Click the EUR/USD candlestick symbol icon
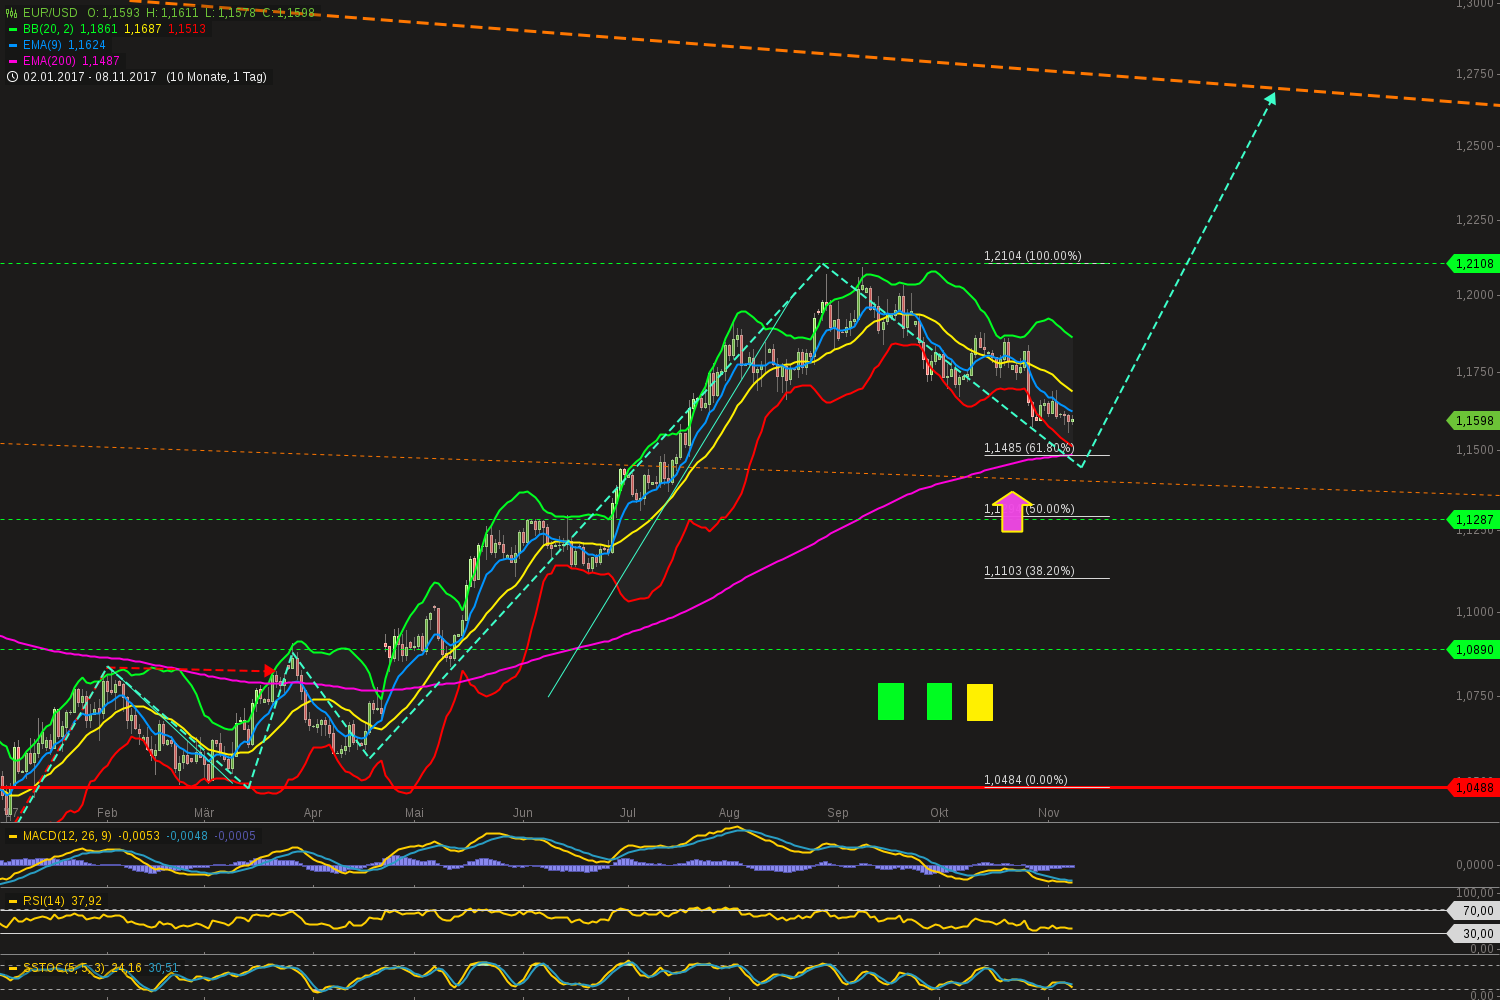 [11, 11]
